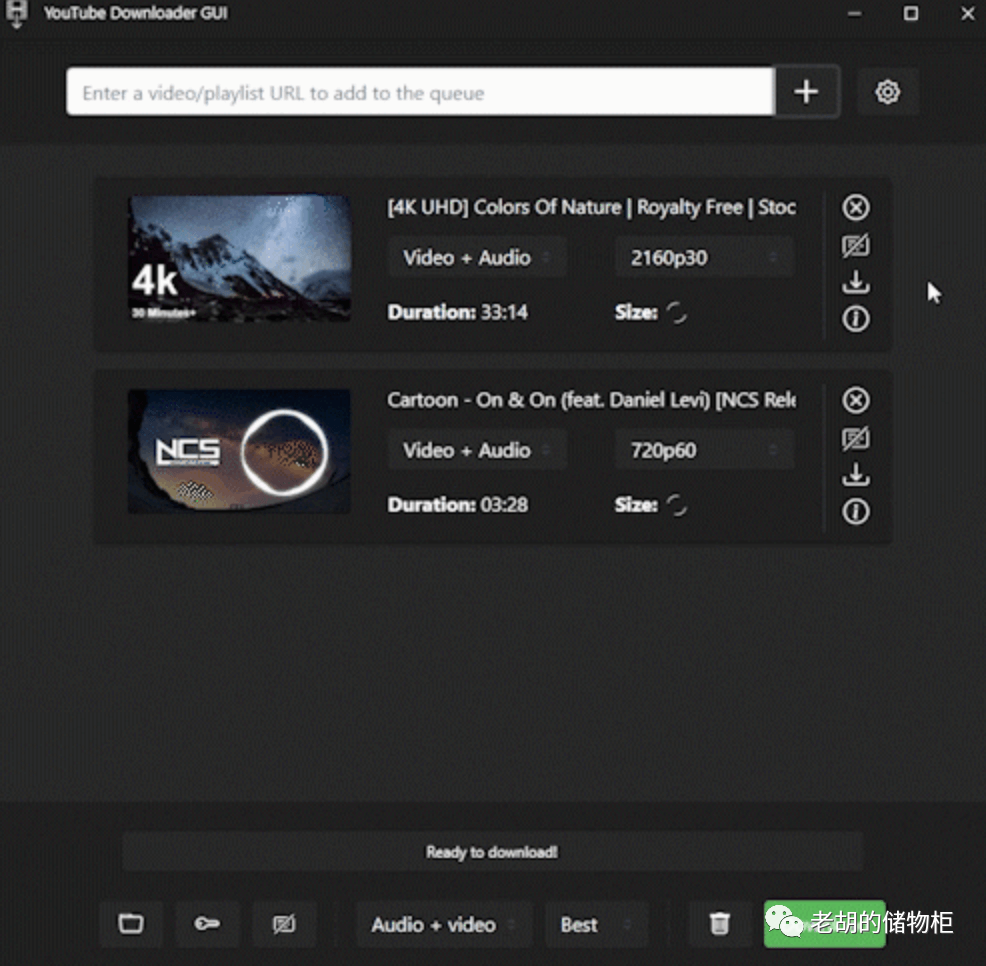This screenshot has height=966, width=986.
Task: Click the Cartoon - On & On video title
Action: coord(592,400)
